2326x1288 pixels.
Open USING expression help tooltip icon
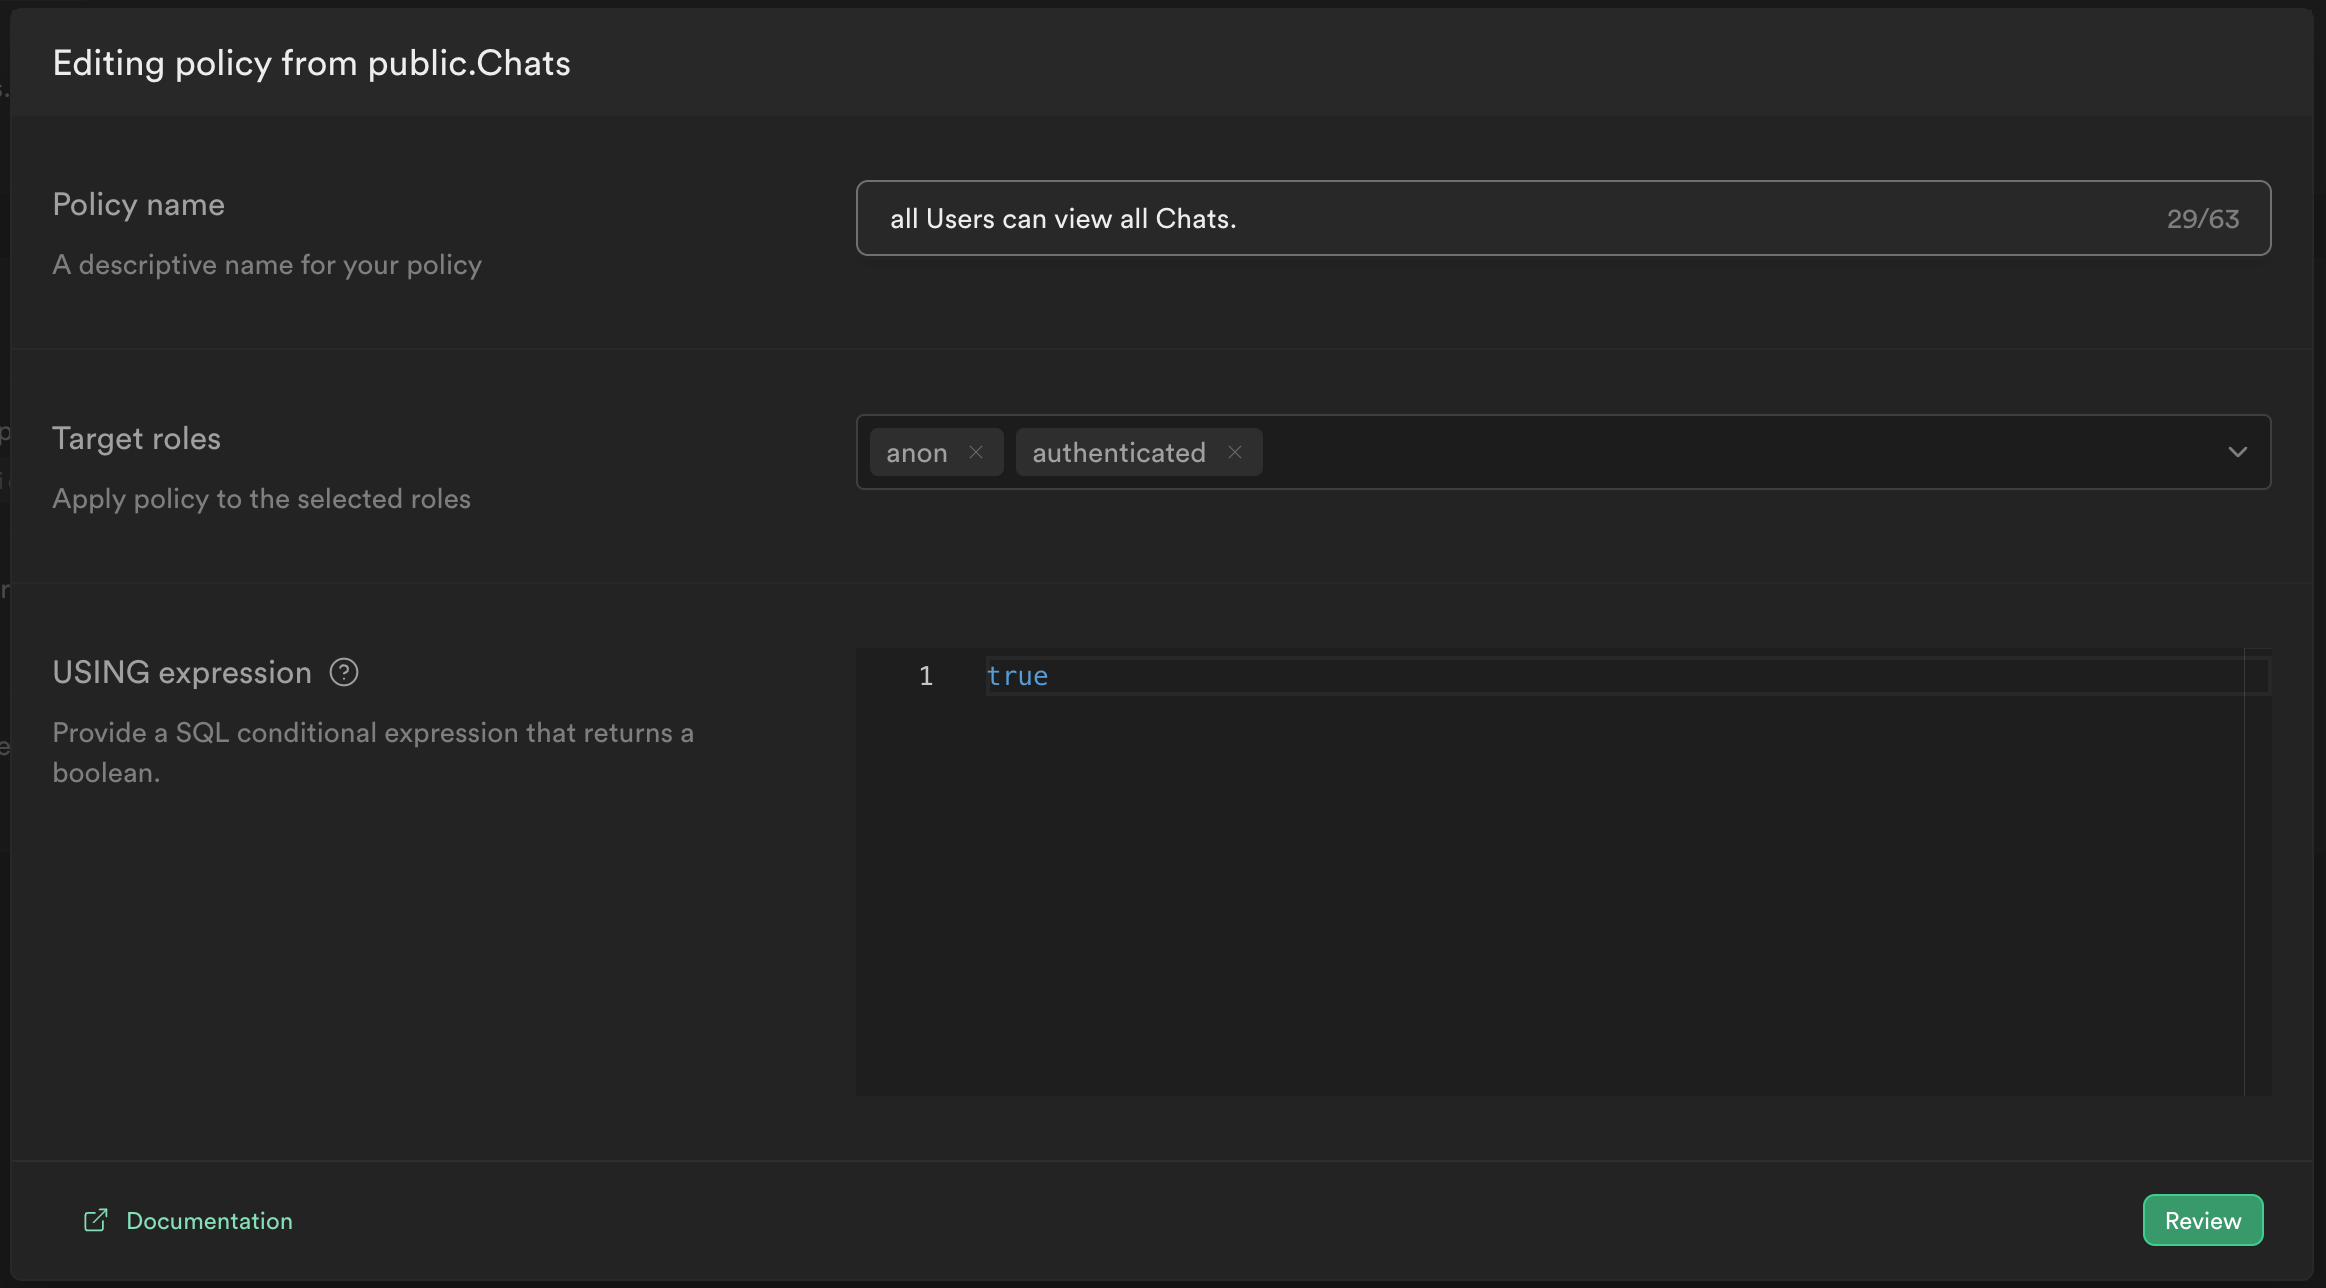pos(344,673)
